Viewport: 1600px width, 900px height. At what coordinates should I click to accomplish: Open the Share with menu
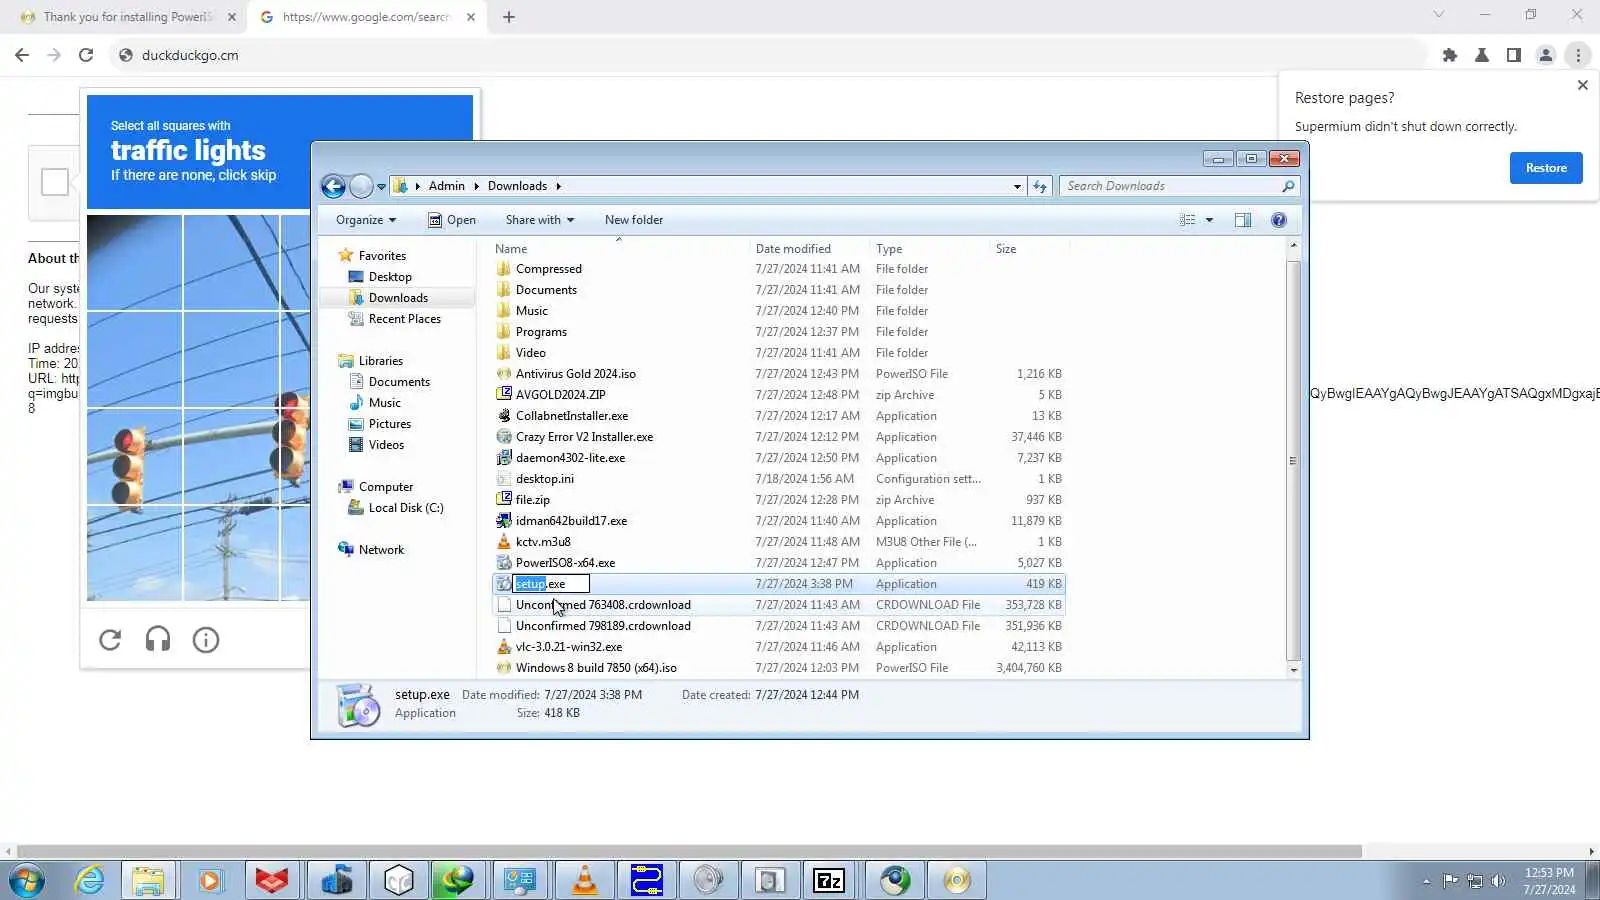540,220
